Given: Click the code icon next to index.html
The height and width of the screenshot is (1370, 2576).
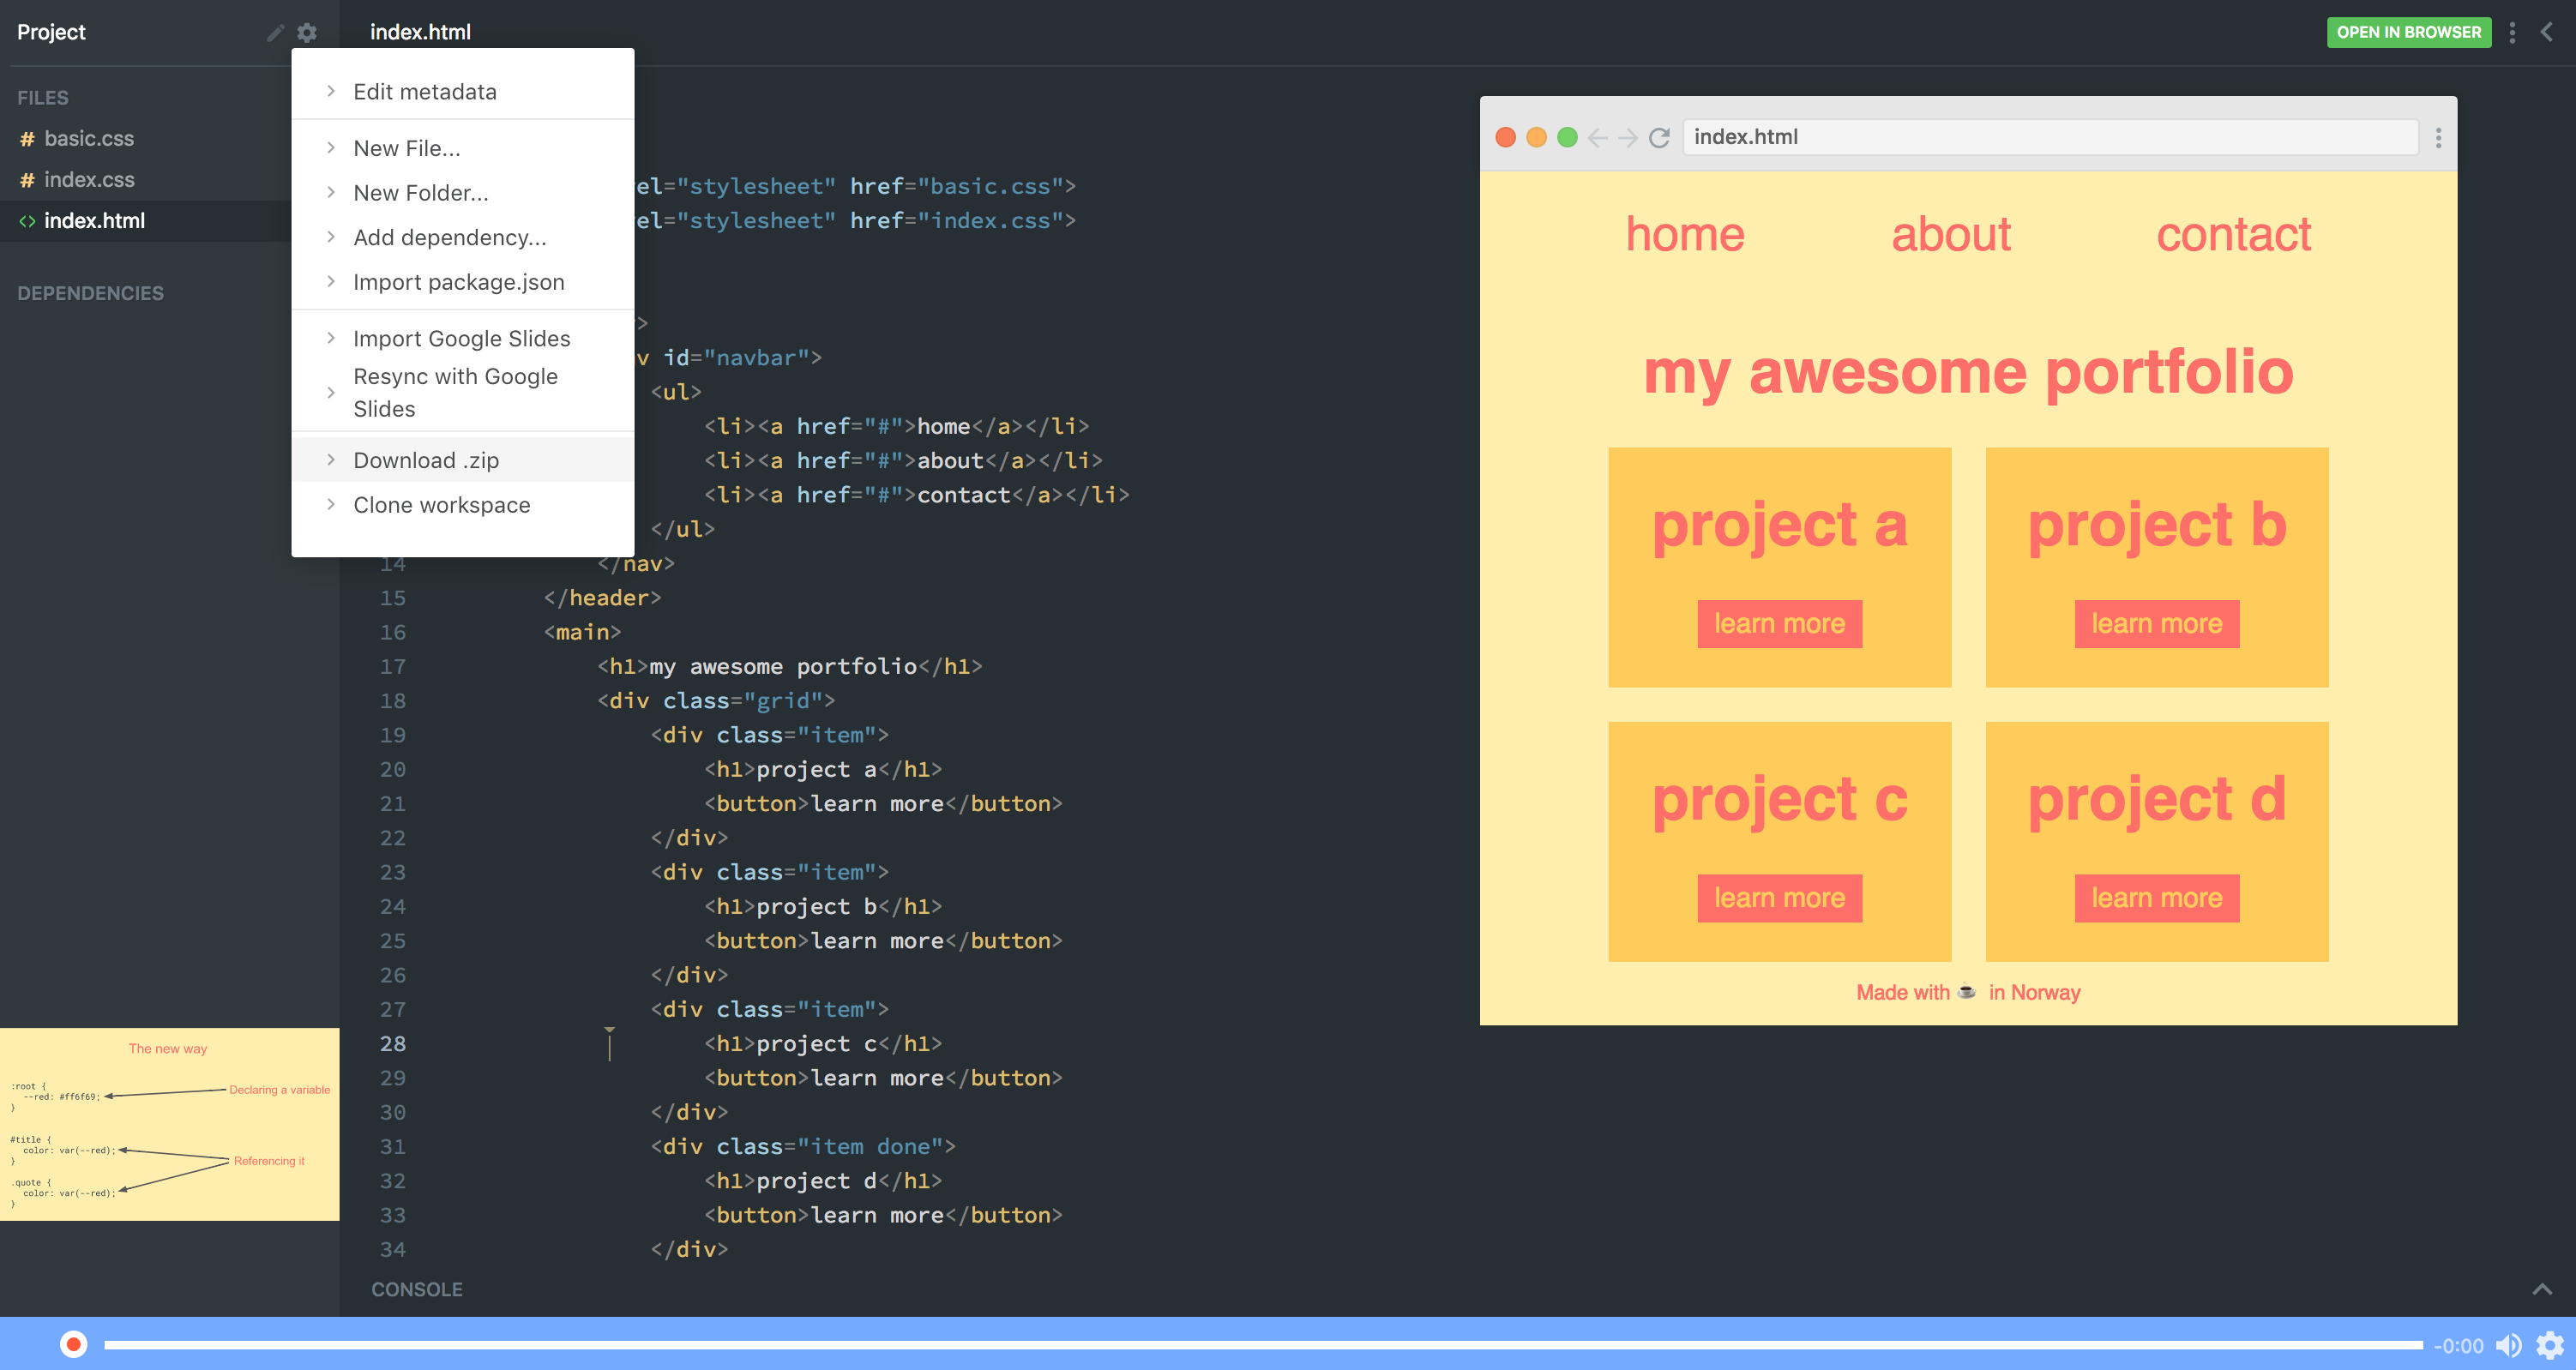Looking at the screenshot, I should [27, 221].
